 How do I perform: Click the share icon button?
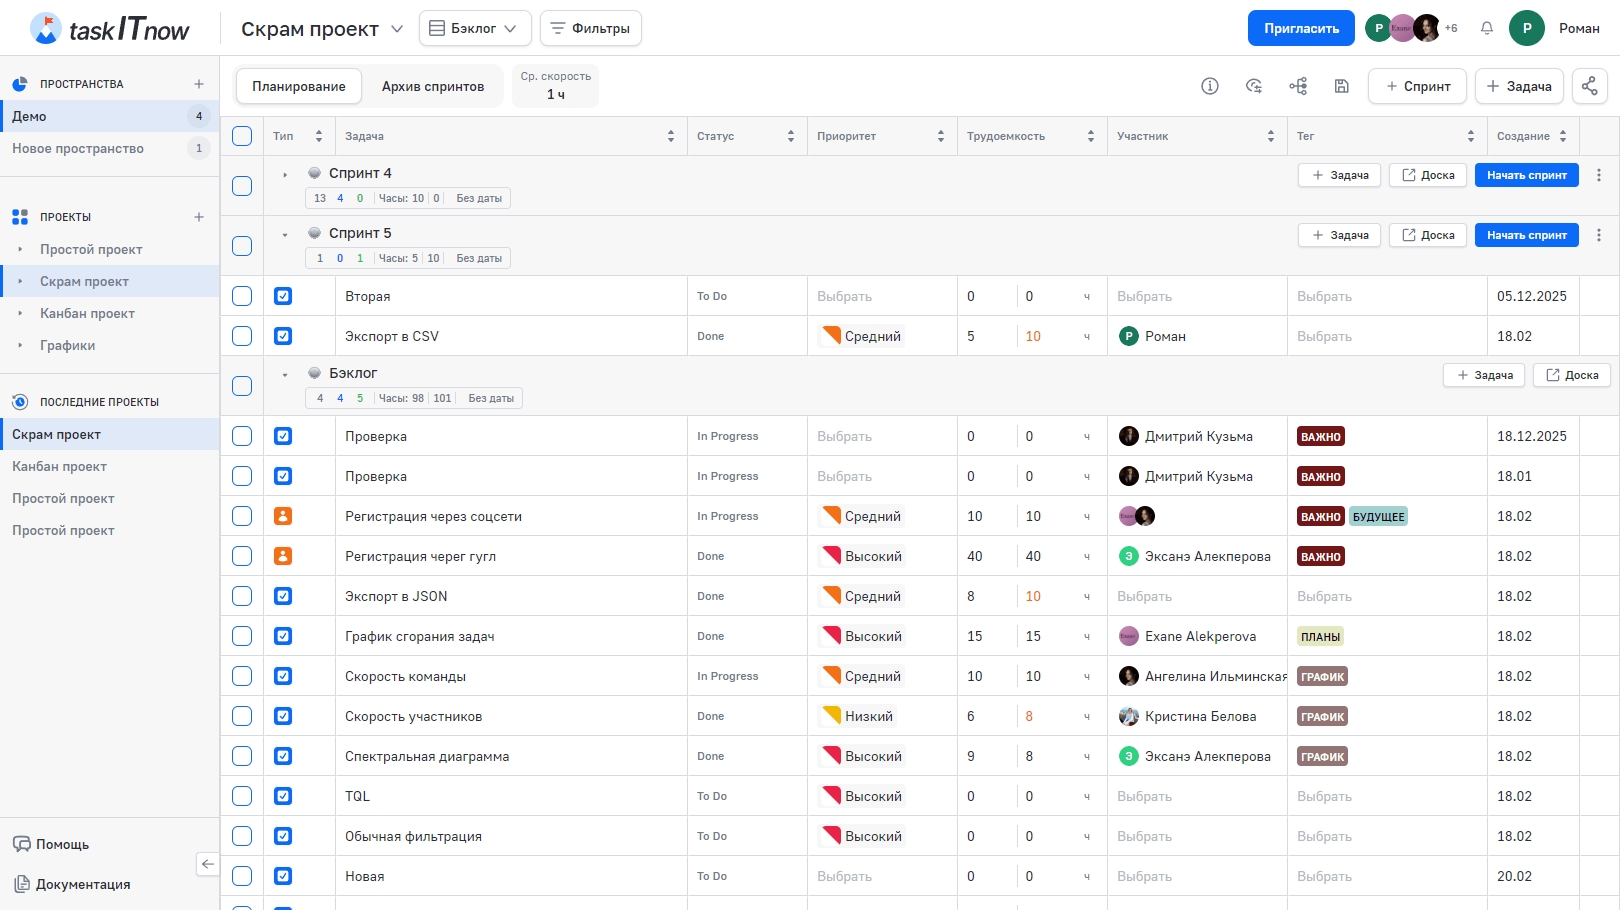click(x=1589, y=86)
